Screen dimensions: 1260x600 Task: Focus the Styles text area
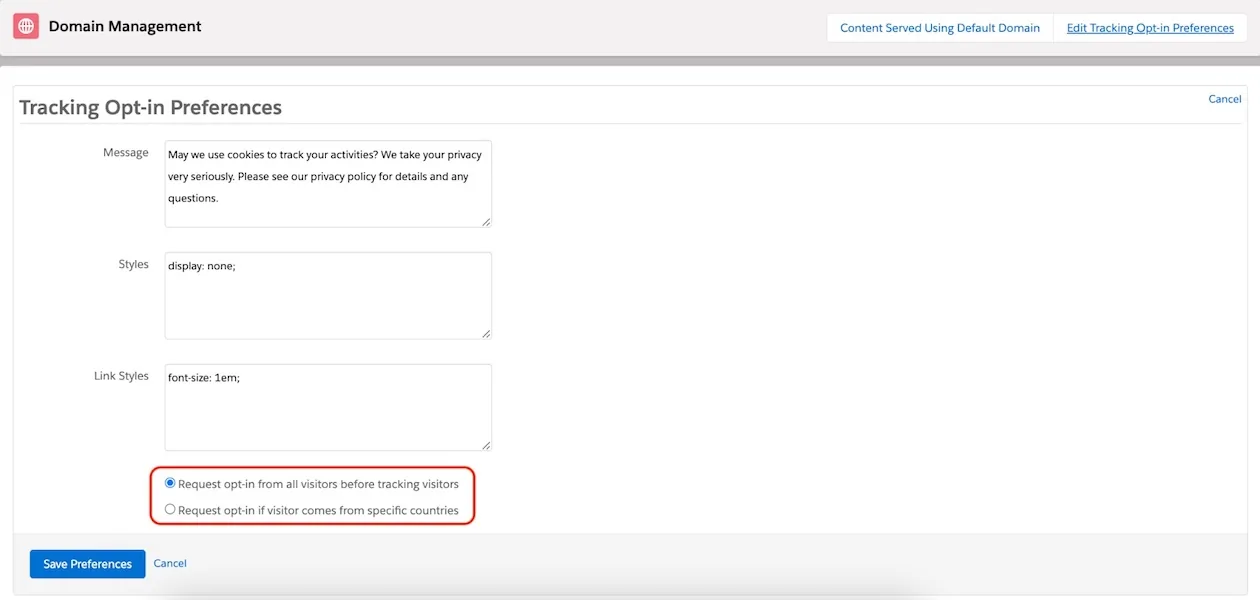point(328,296)
